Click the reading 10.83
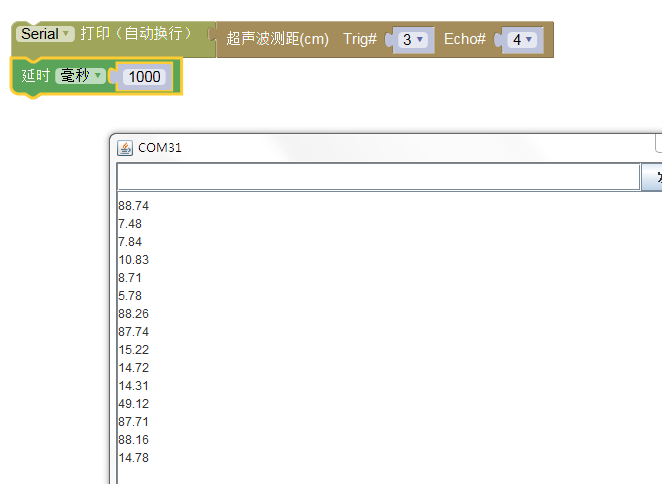 (133, 260)
